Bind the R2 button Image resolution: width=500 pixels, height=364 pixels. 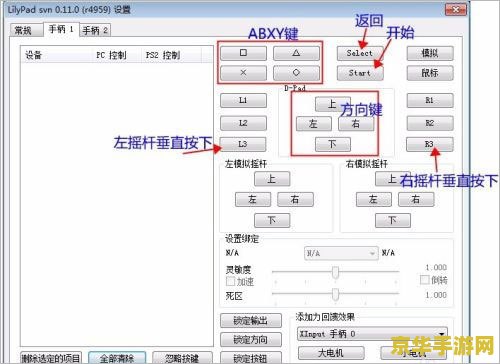(430, 123)
